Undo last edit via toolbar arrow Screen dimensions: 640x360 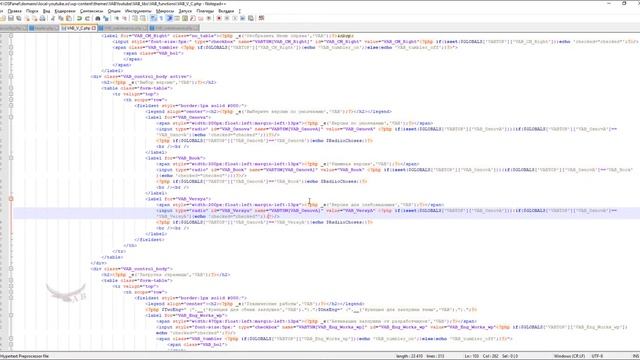(x=79, y=18)
